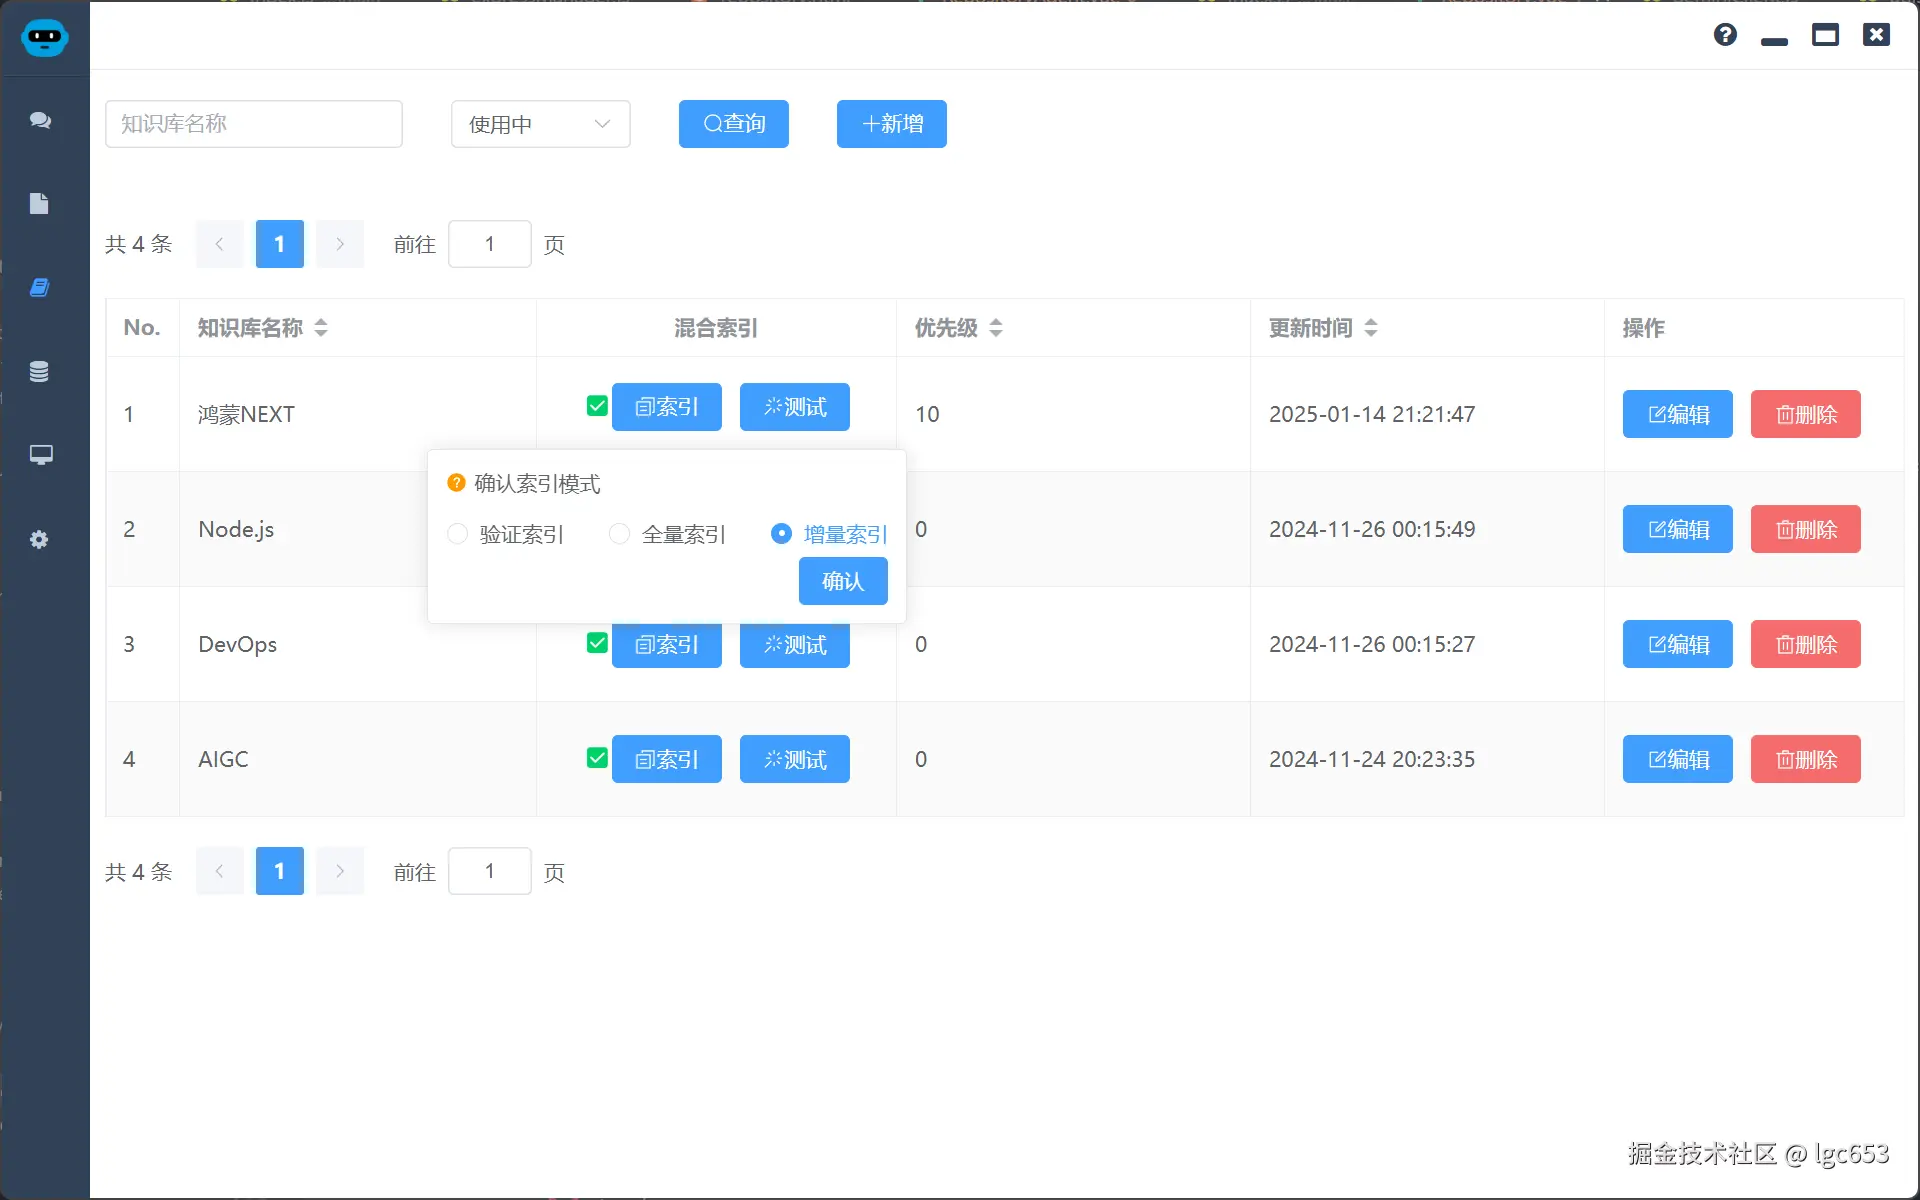Toggle hybrid index checkbox for AIGC row
Screen dimensions: 1920x1200
point(597,758)
